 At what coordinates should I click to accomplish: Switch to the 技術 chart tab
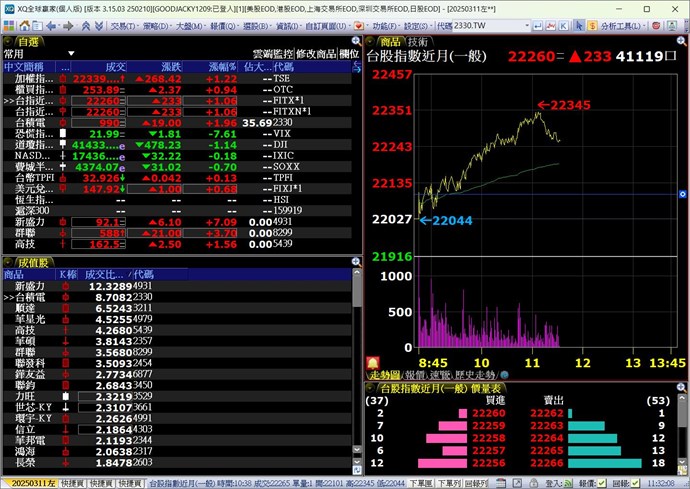[x=418, y=42]
